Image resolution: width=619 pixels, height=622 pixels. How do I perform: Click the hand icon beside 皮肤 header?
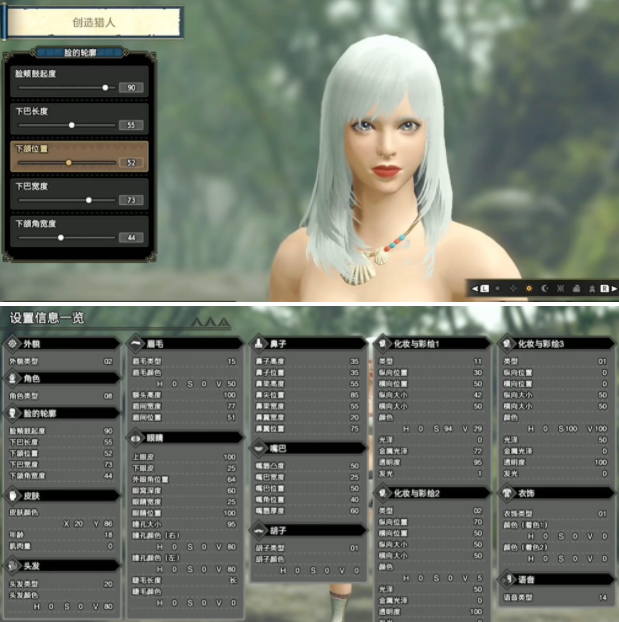coord(13,495)
